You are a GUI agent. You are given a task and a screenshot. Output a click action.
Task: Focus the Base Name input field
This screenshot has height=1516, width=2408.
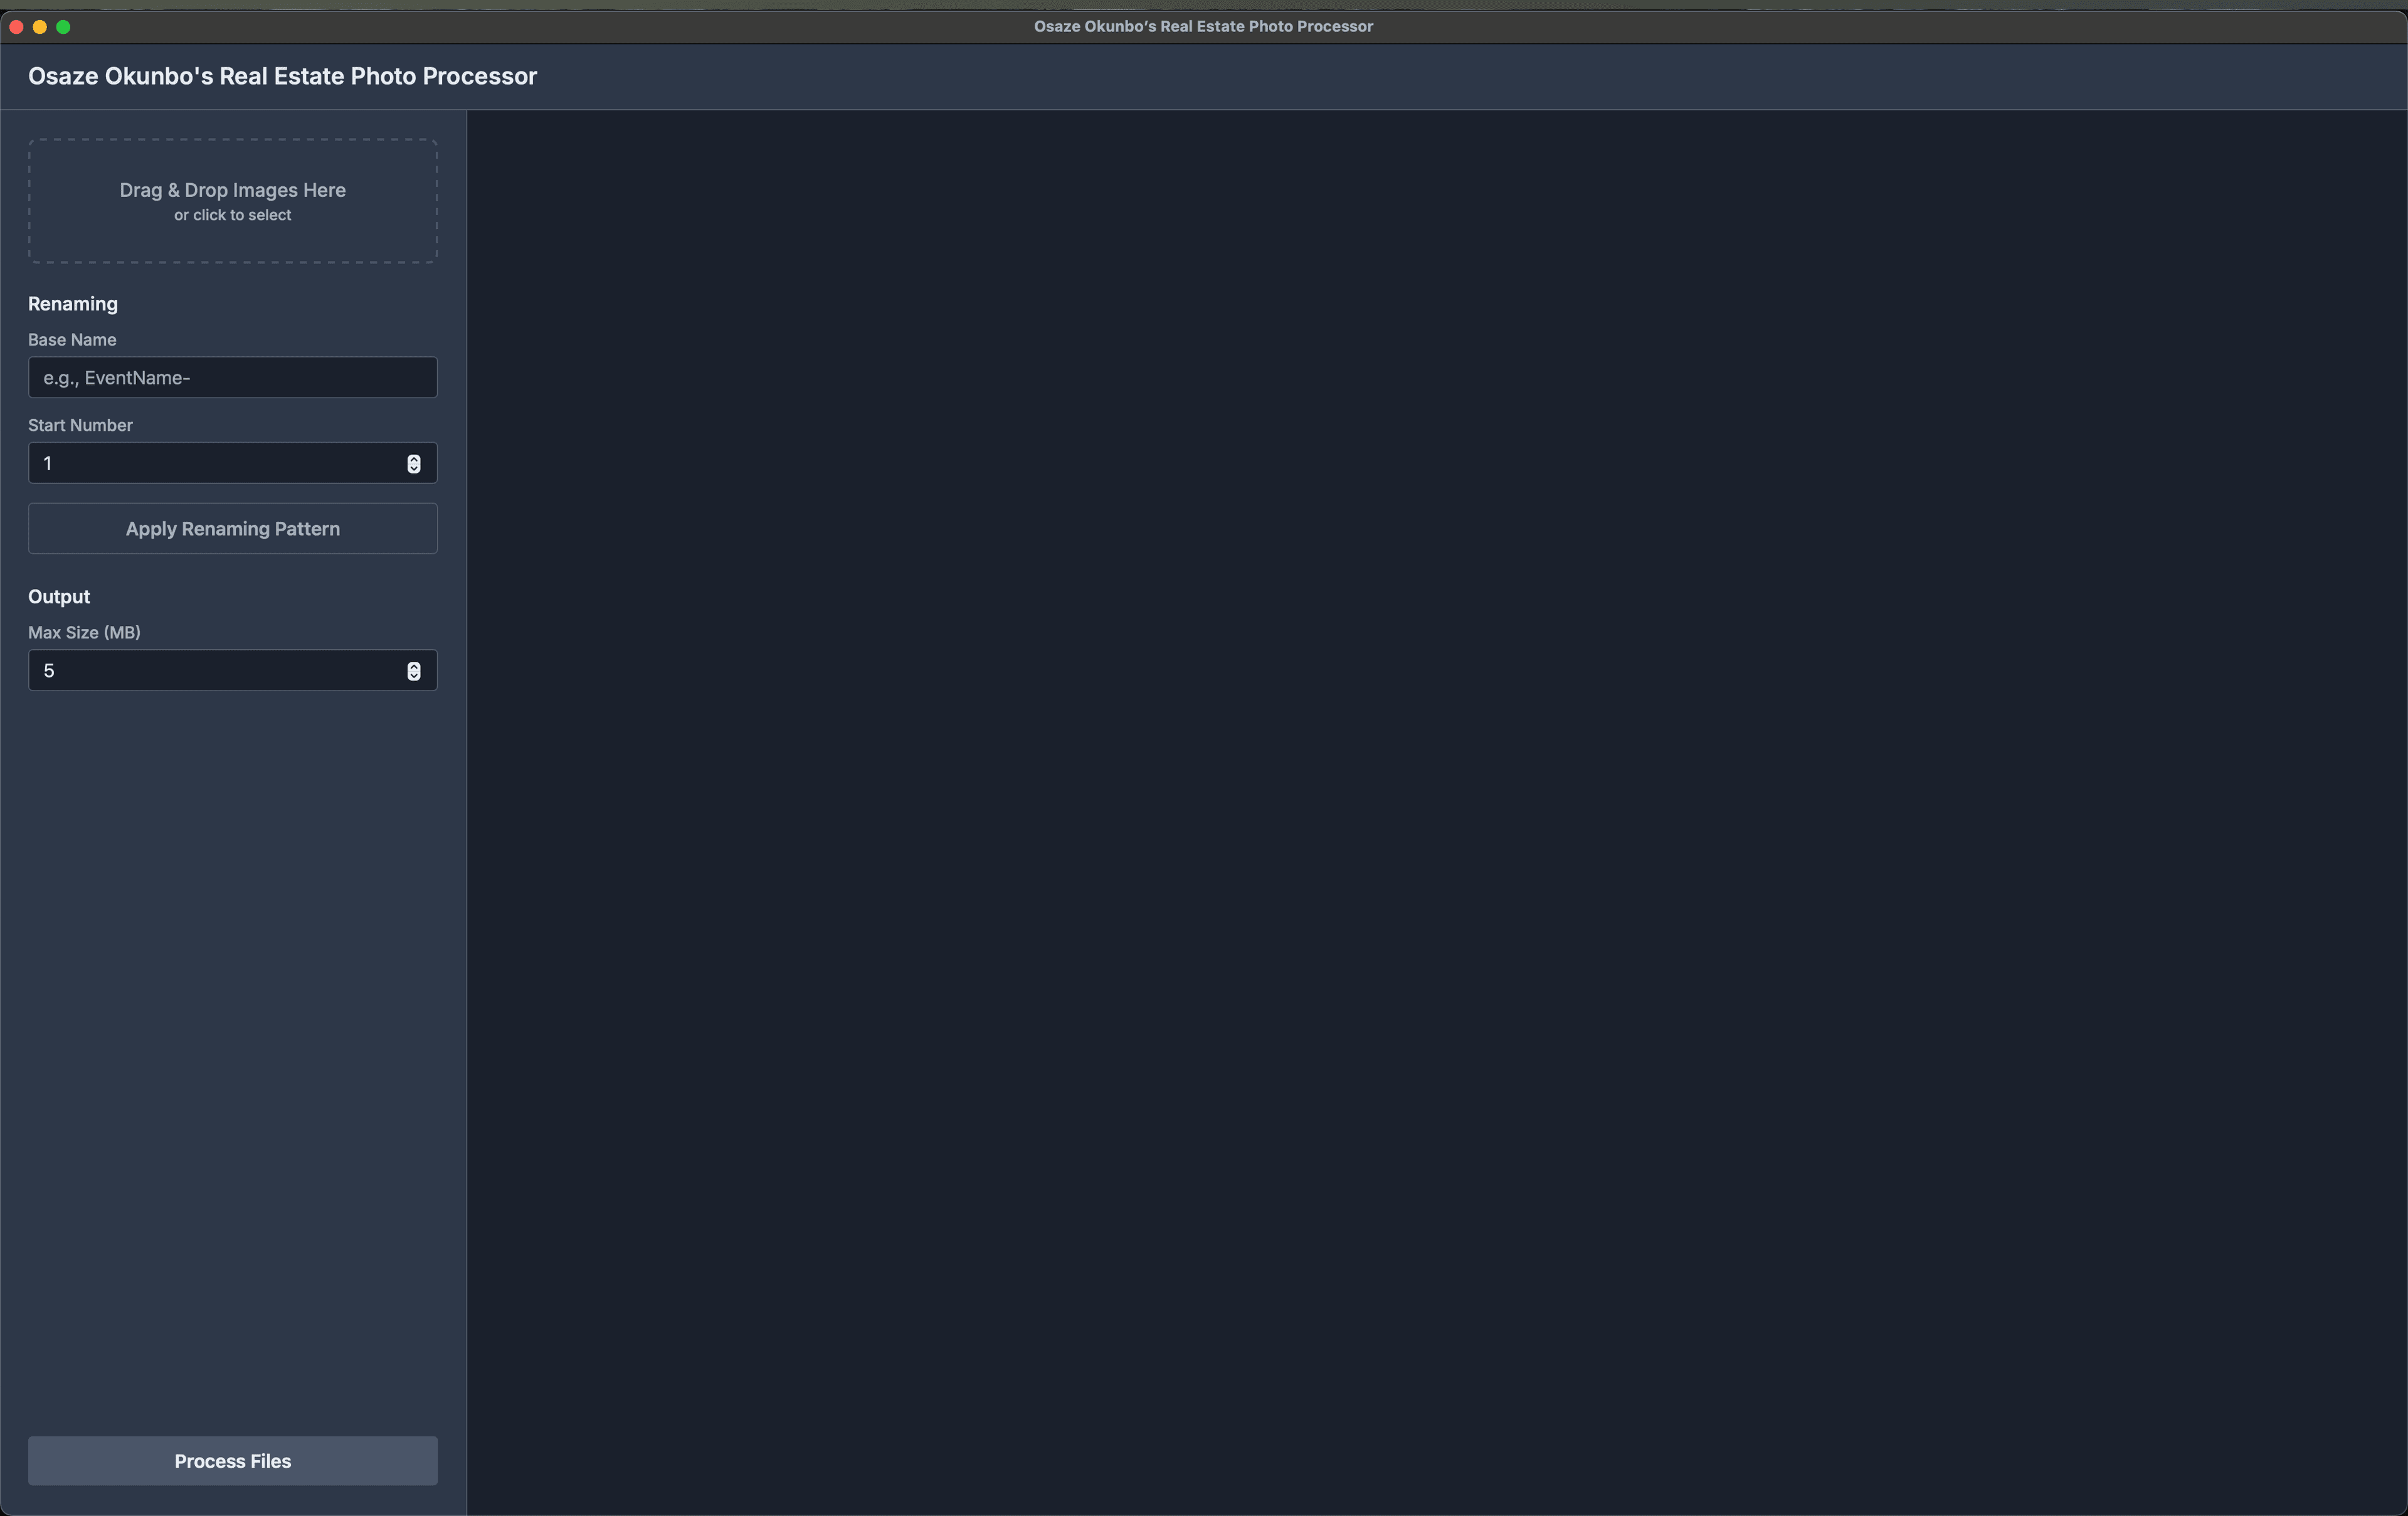point(232,377)
